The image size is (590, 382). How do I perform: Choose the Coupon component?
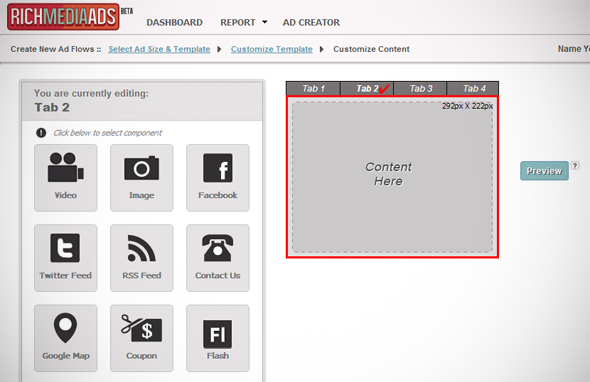tap(141, 338)
